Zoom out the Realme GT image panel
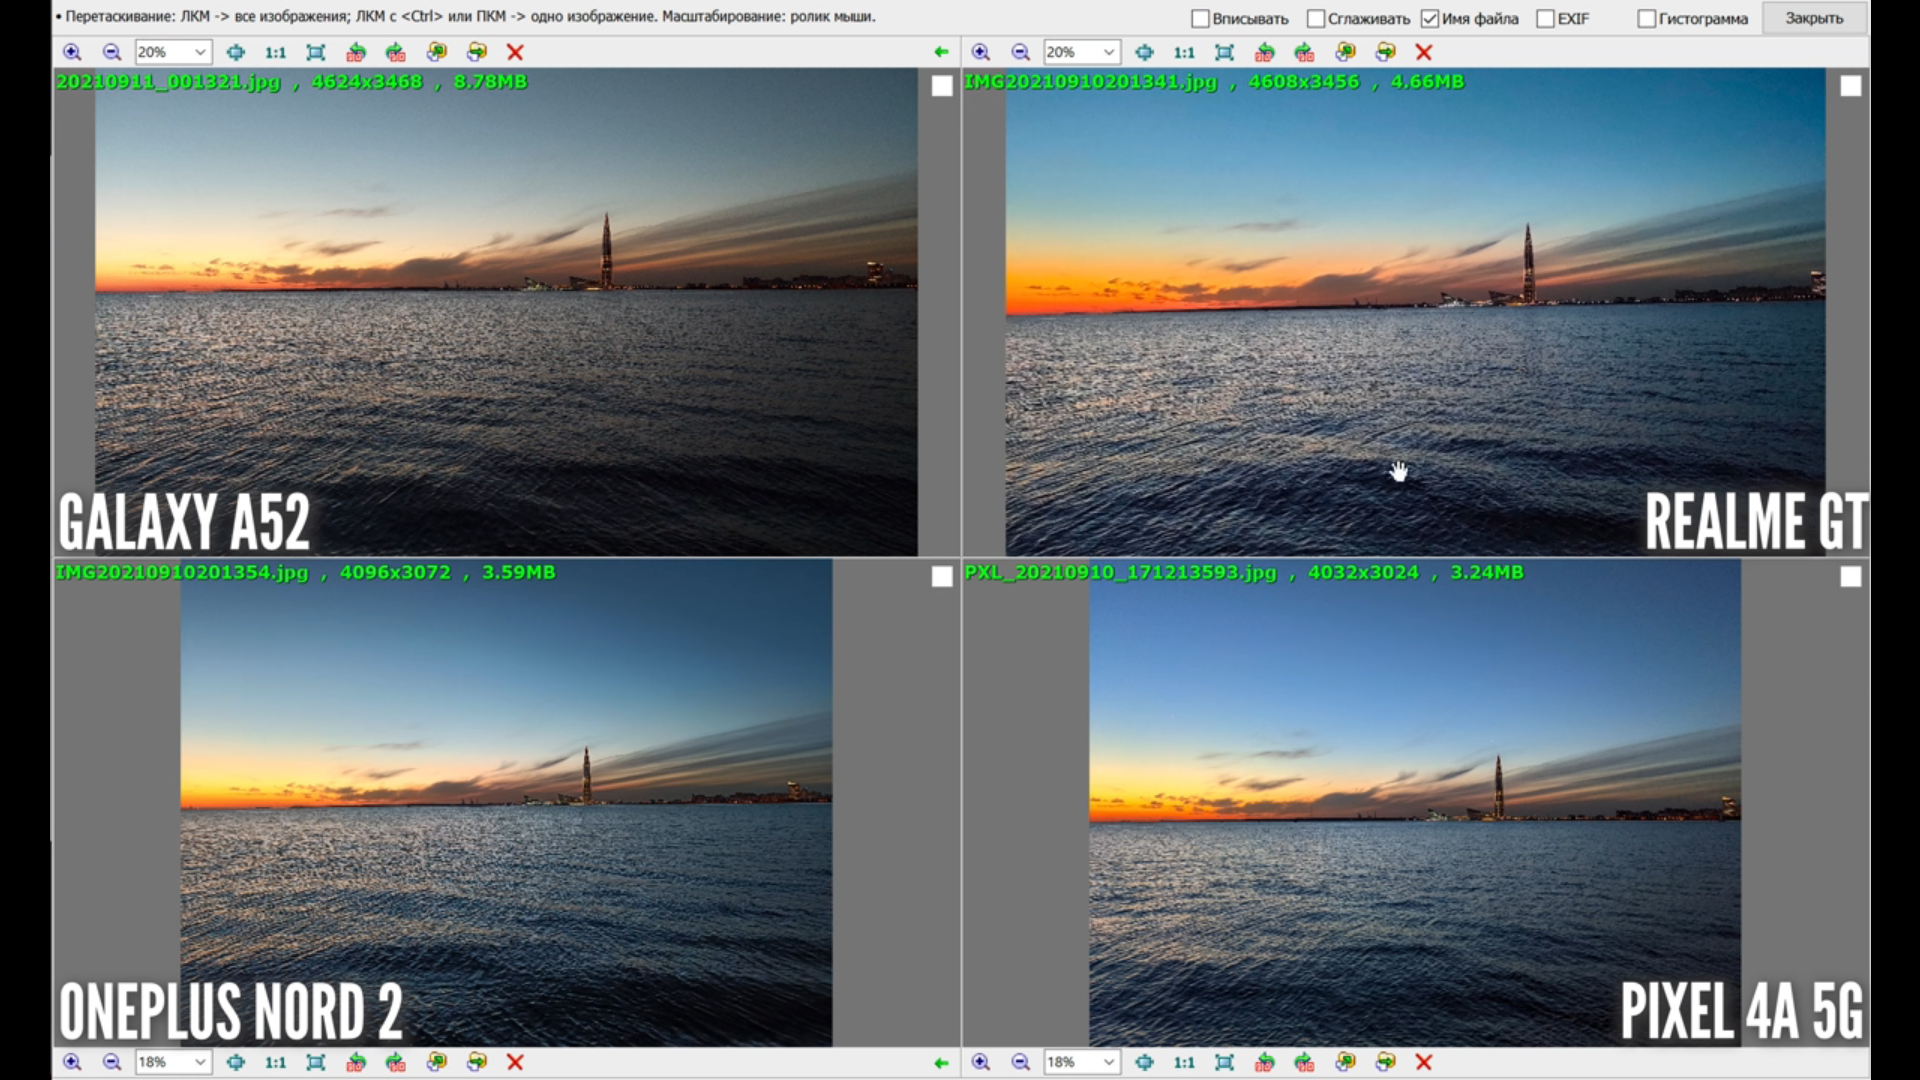This screenshot has height=1080, width=1920. pyautogui.click(x=1020, y=52)
